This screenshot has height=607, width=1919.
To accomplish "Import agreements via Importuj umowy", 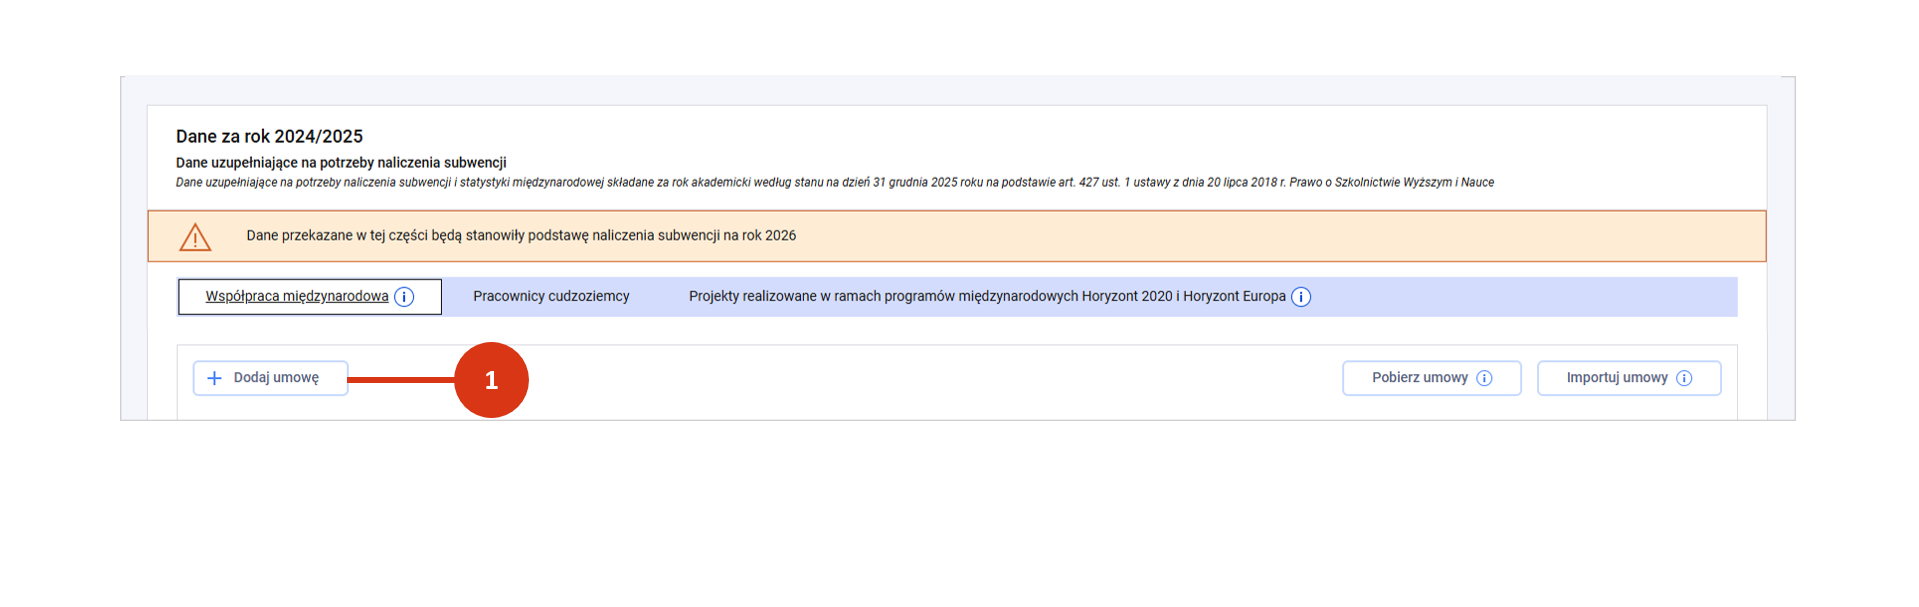I will pyautogui.click(x=1616, y=378).
